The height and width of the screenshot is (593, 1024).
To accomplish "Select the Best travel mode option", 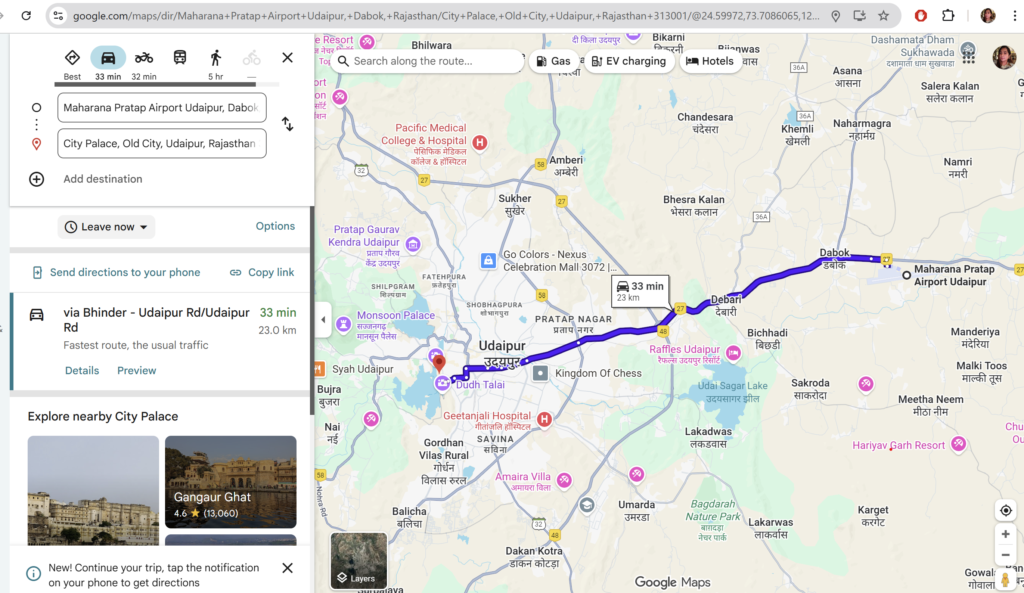I will (x=72, y=58).
